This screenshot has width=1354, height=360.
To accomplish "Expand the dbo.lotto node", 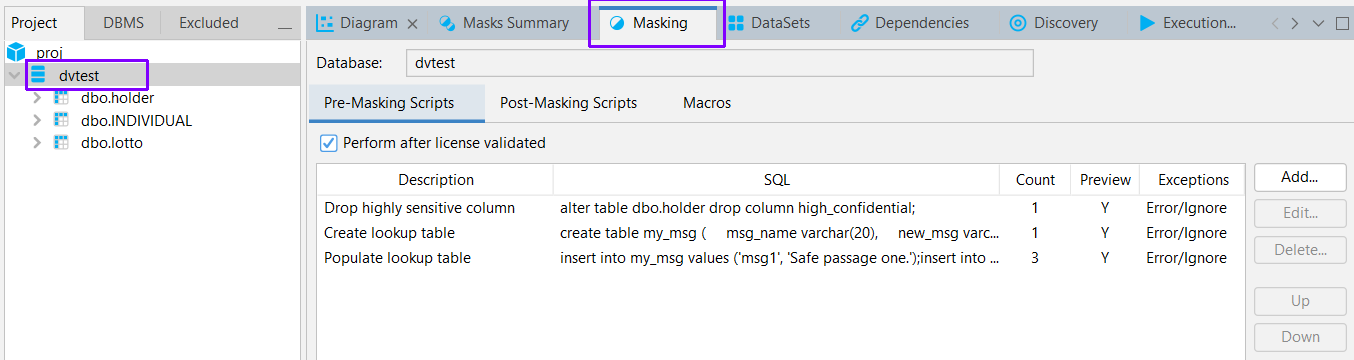I will click(37, 143).
